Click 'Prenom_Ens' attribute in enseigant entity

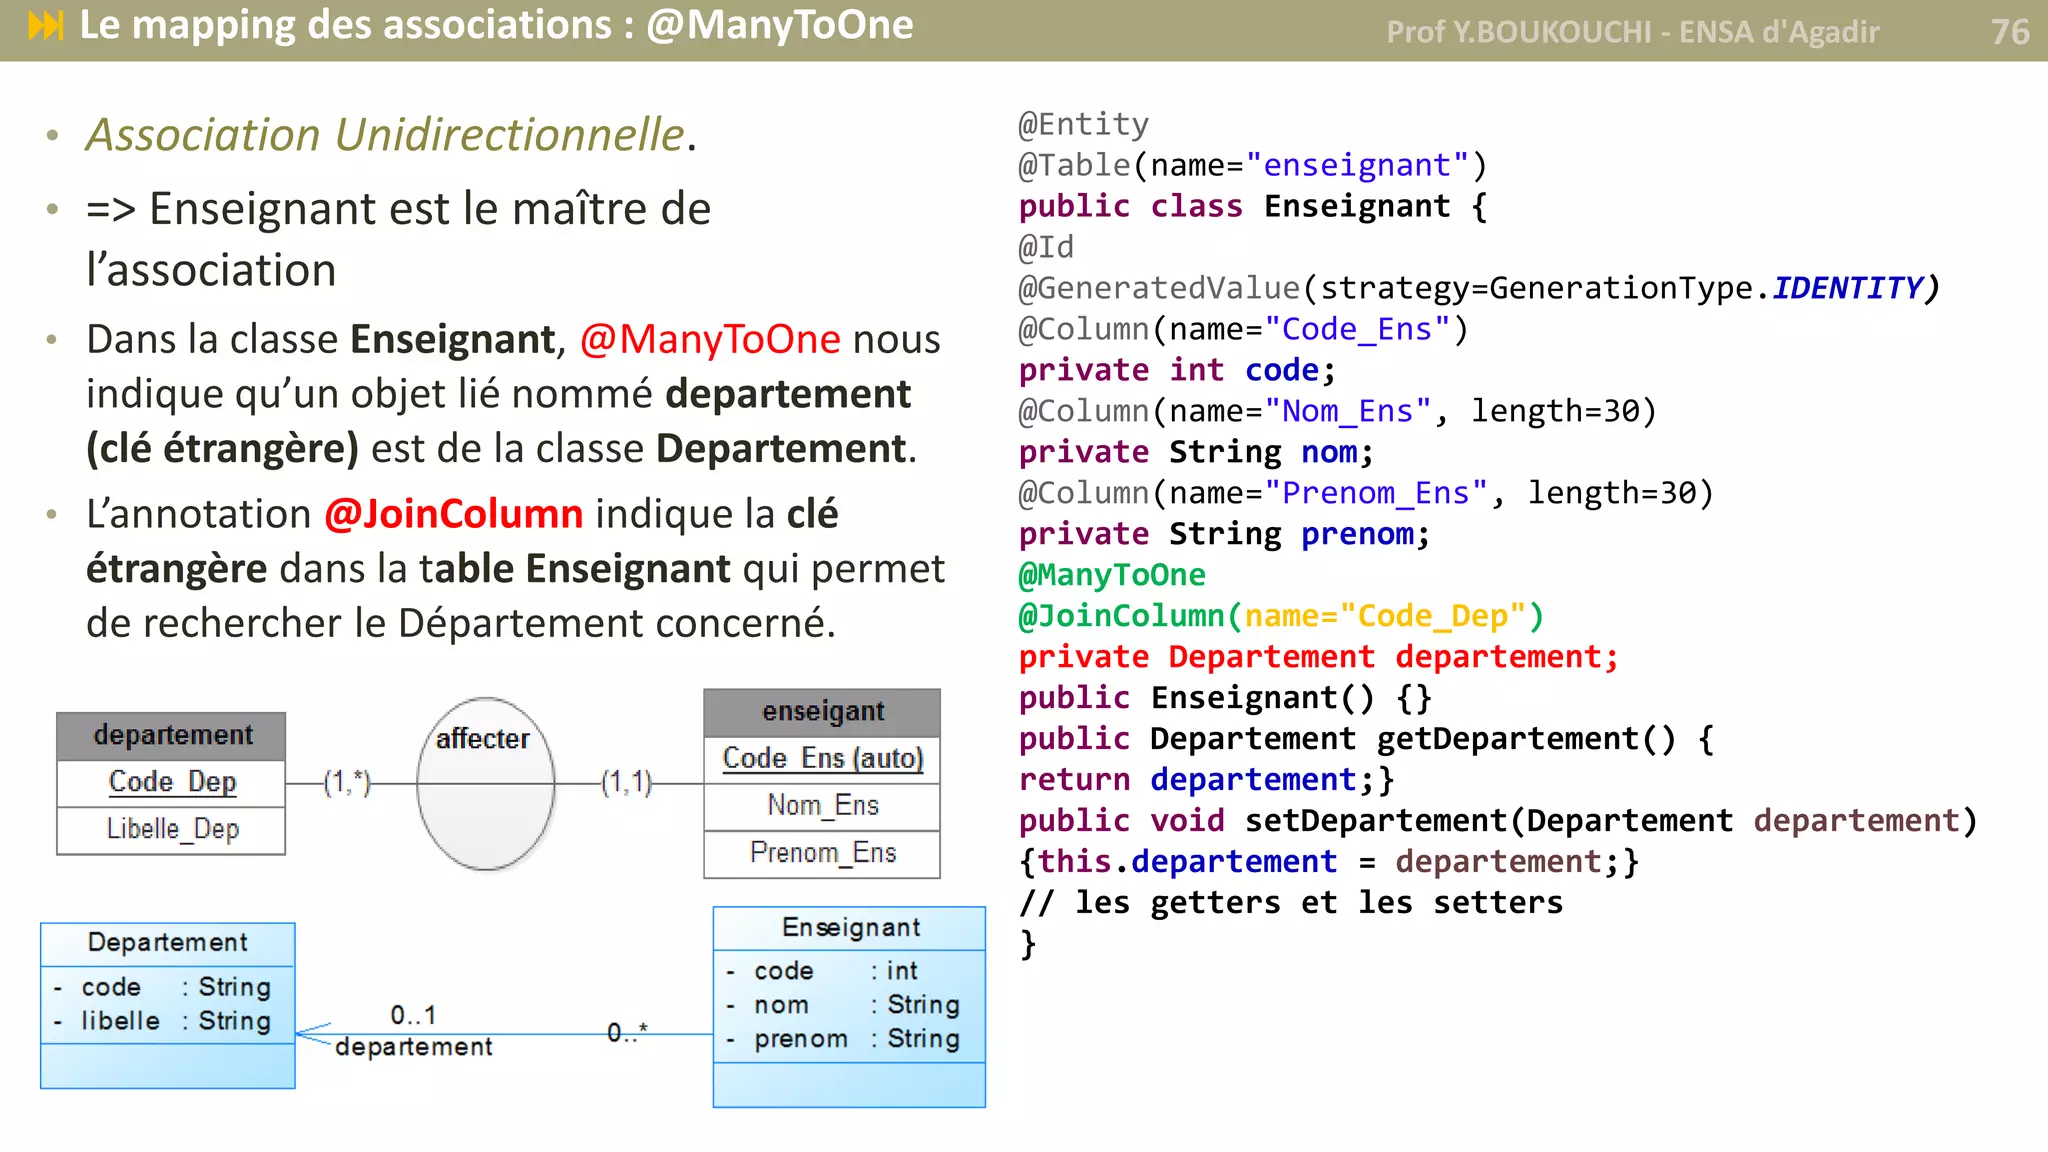coord(822,853)
